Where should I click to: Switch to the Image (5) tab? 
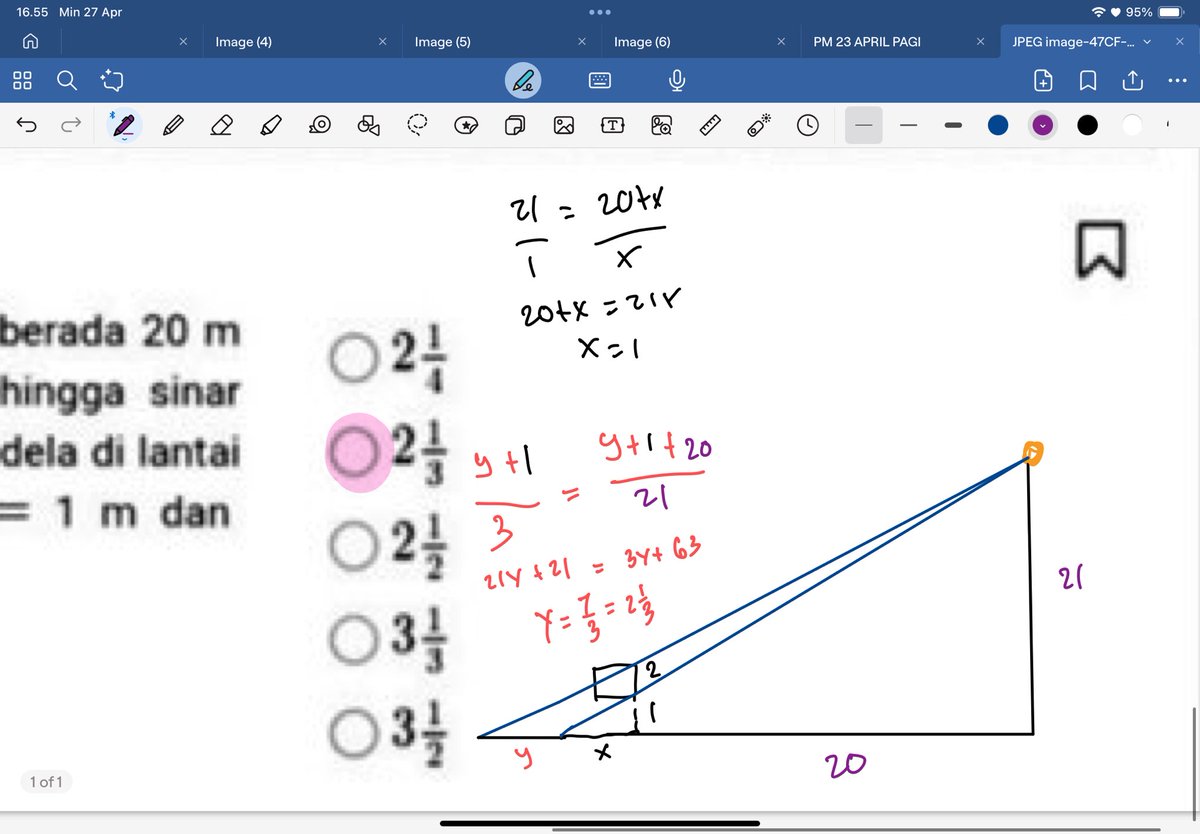(442, 42)
